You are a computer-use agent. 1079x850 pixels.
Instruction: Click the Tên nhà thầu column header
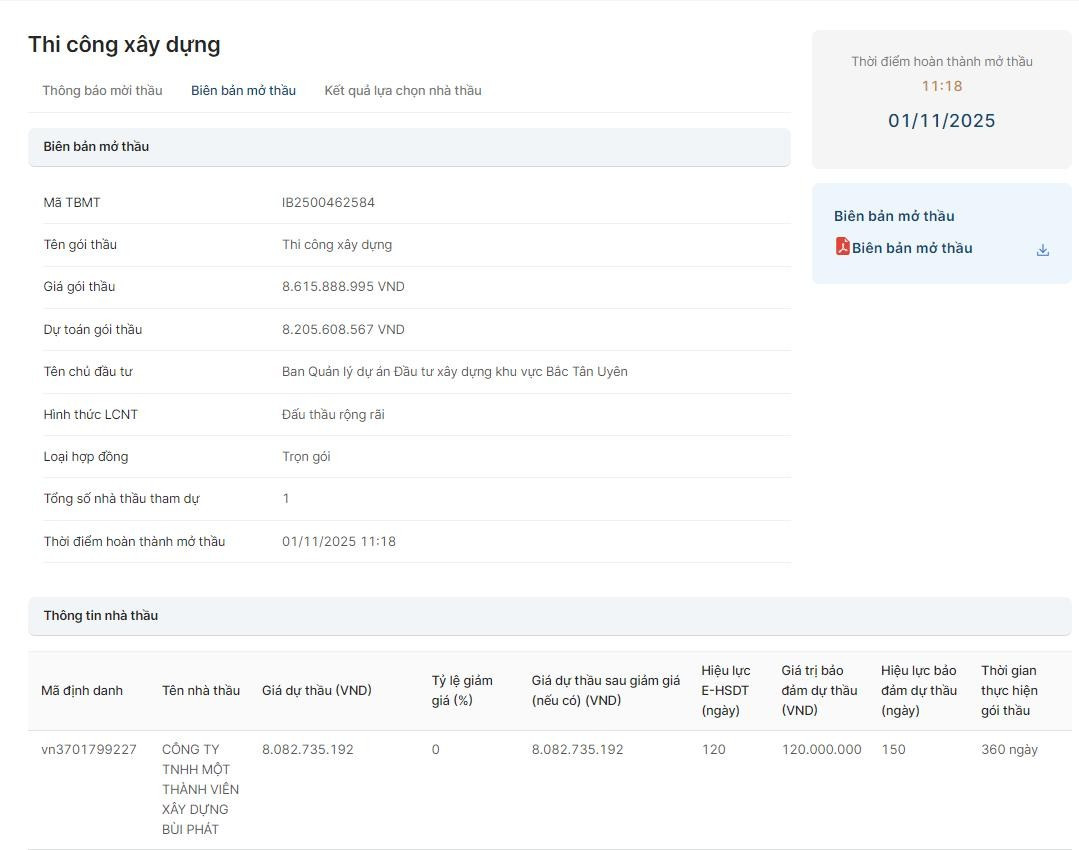(200, 691)
